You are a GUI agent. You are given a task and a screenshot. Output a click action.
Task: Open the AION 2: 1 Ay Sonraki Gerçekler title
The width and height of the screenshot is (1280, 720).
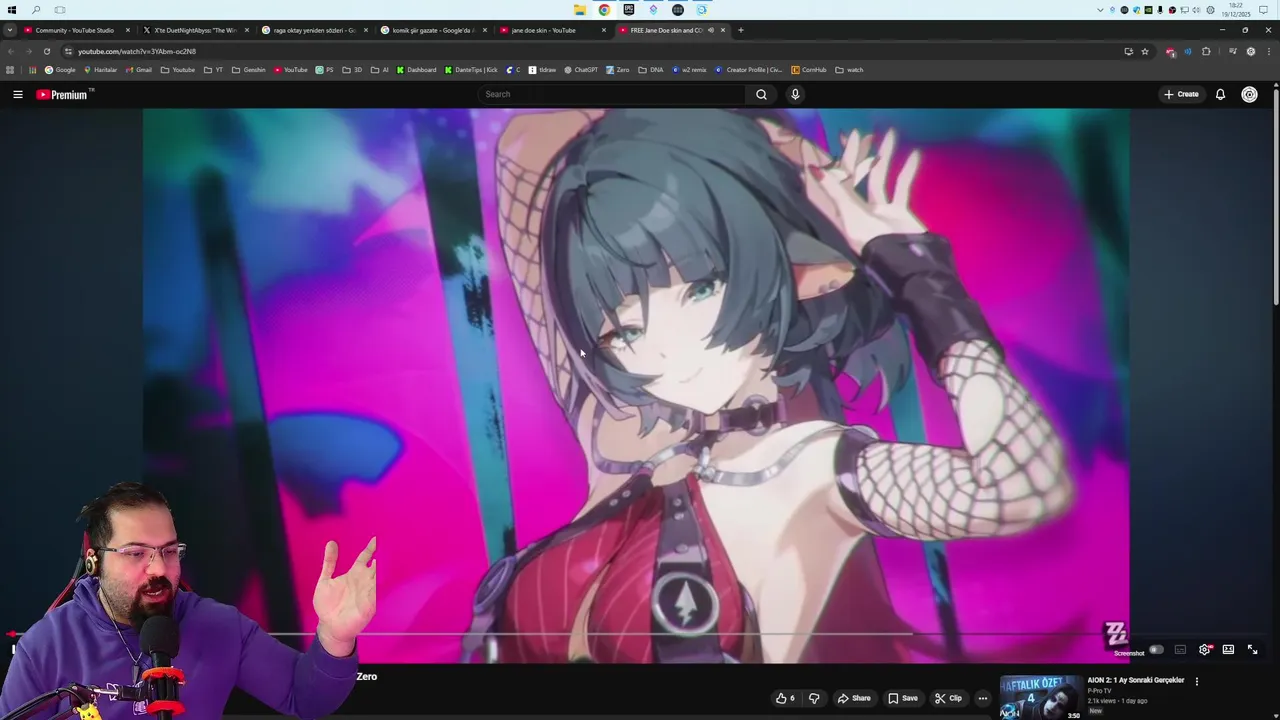click(1136, 680)
